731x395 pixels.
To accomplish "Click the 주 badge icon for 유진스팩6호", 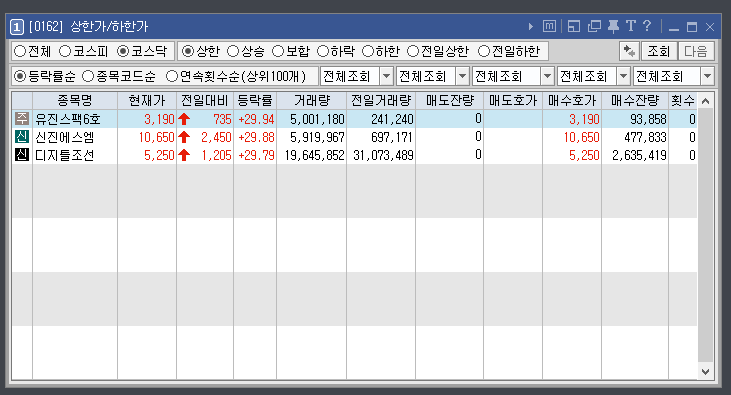I will (x=22, y=118).
